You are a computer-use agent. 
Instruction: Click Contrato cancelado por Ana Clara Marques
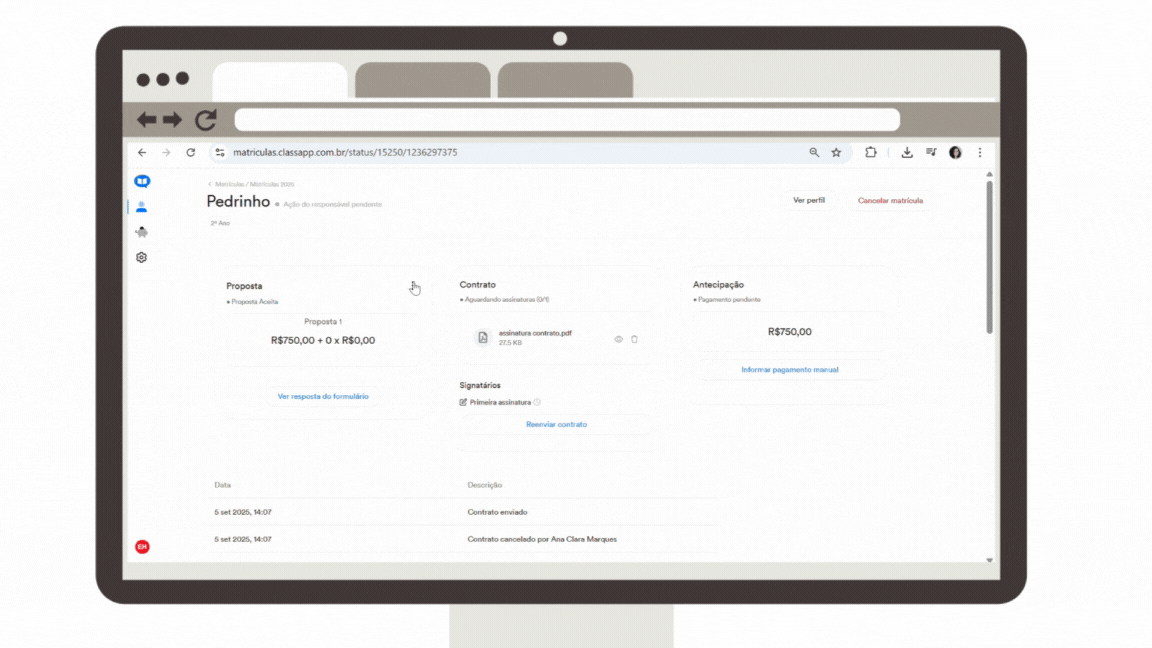[x=542, y=539]
